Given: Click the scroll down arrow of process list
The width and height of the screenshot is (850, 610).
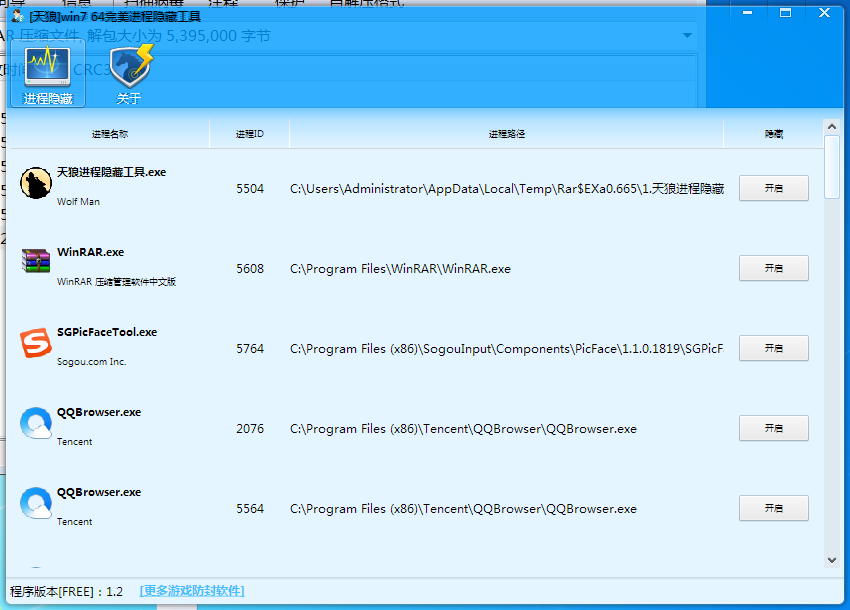Looking at the screenshot, I should tap(831, 561).
